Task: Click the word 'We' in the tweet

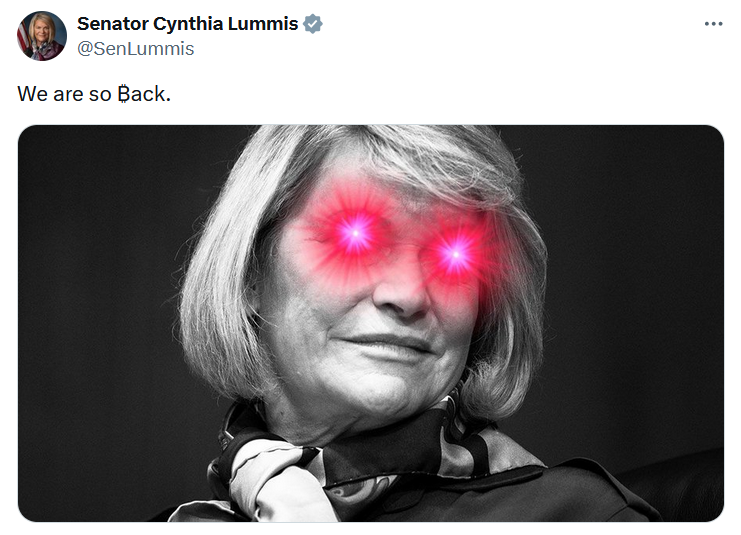Action: click(33, 94)
